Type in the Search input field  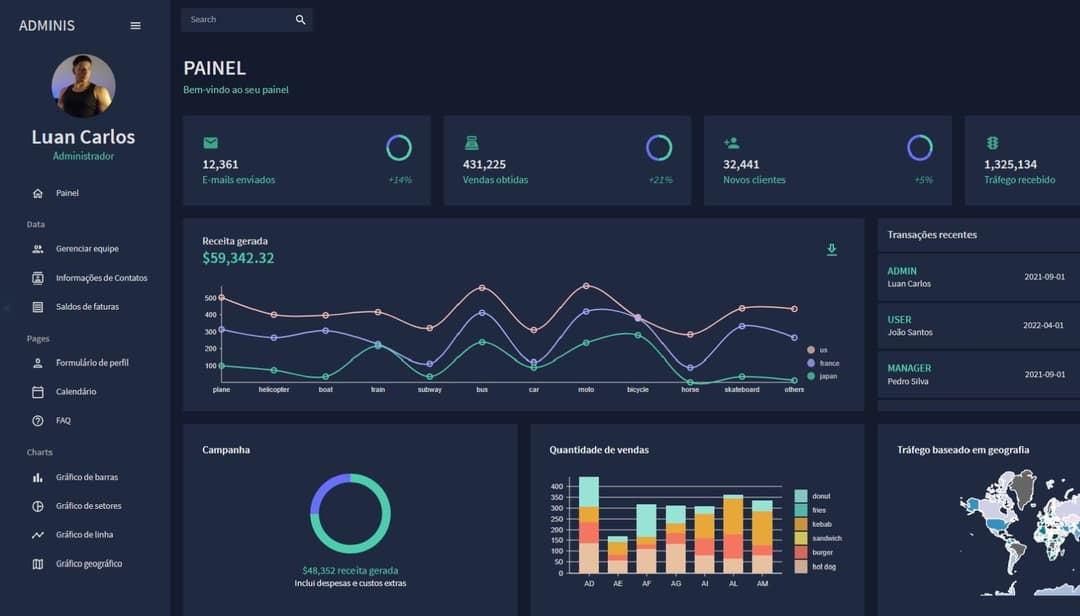point(237,20)
